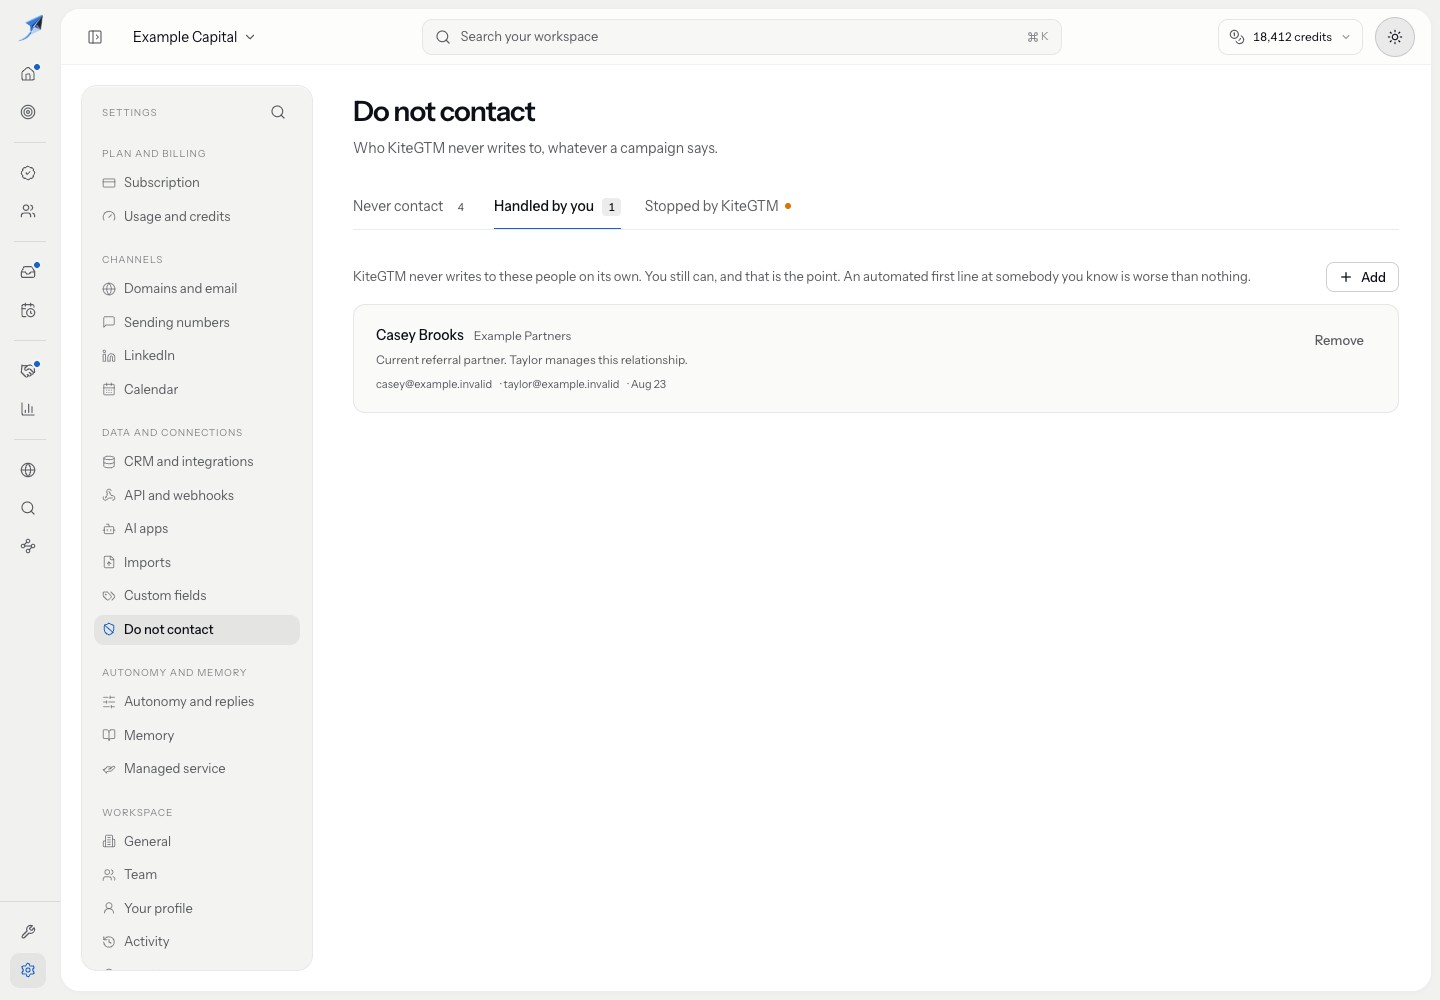
Task: Focus the Search your workspace field
Action: [741, 37]
